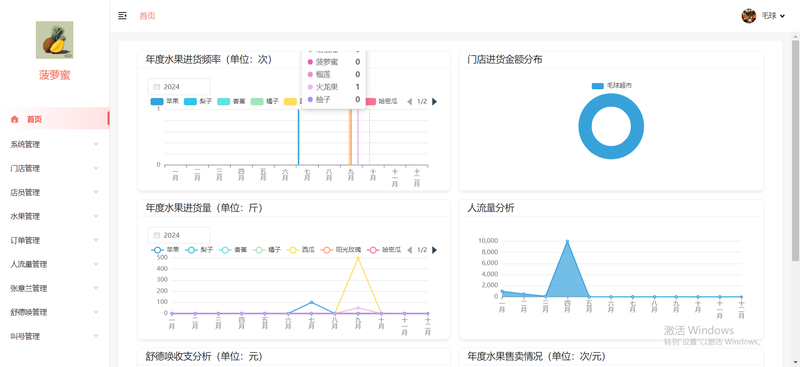Click the 菠萝蜜 pineapple logo image
The image size is (800, 367).
point(55,40)
